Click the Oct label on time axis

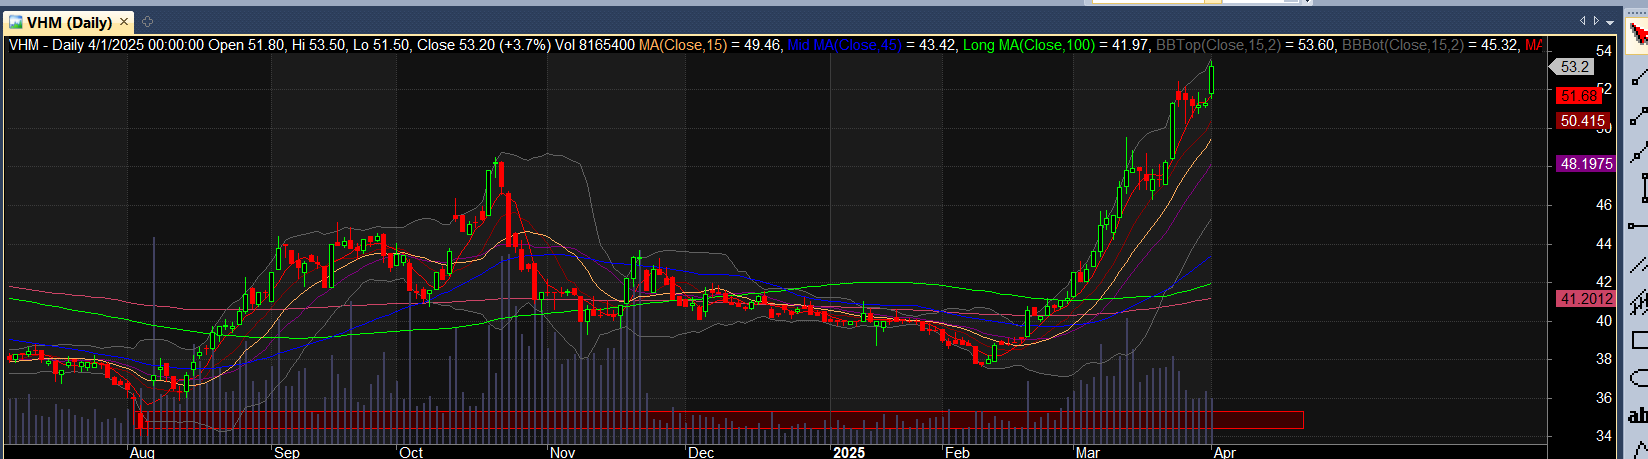411,452
